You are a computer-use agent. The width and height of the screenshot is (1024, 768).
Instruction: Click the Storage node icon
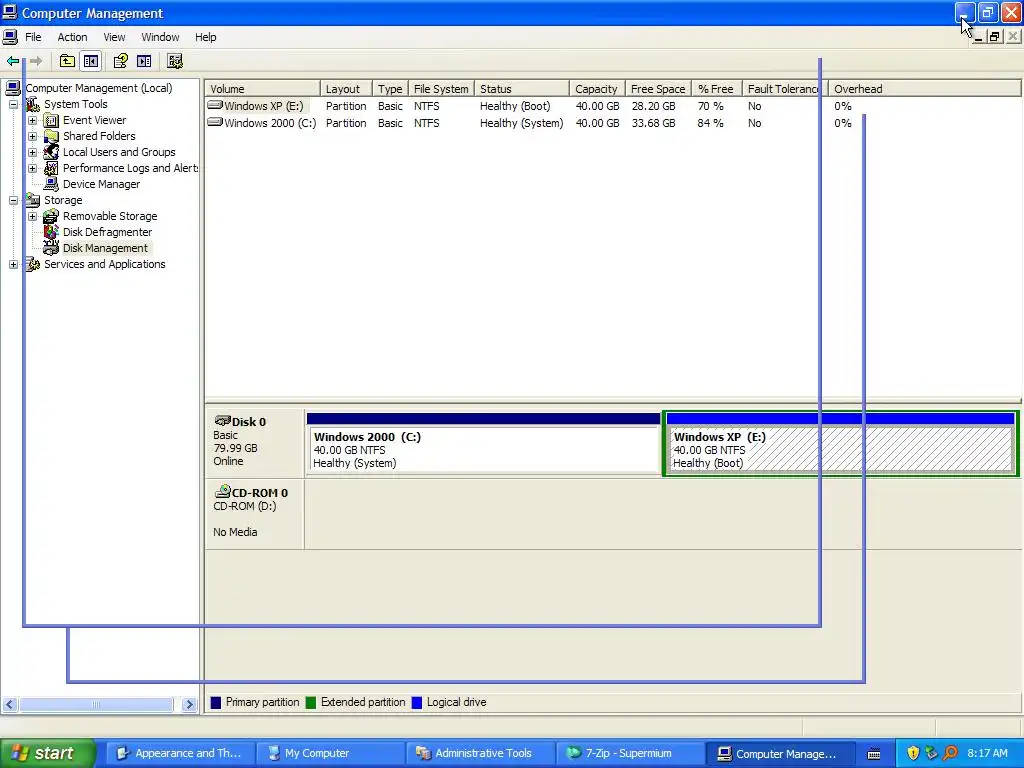pos(33,200)
